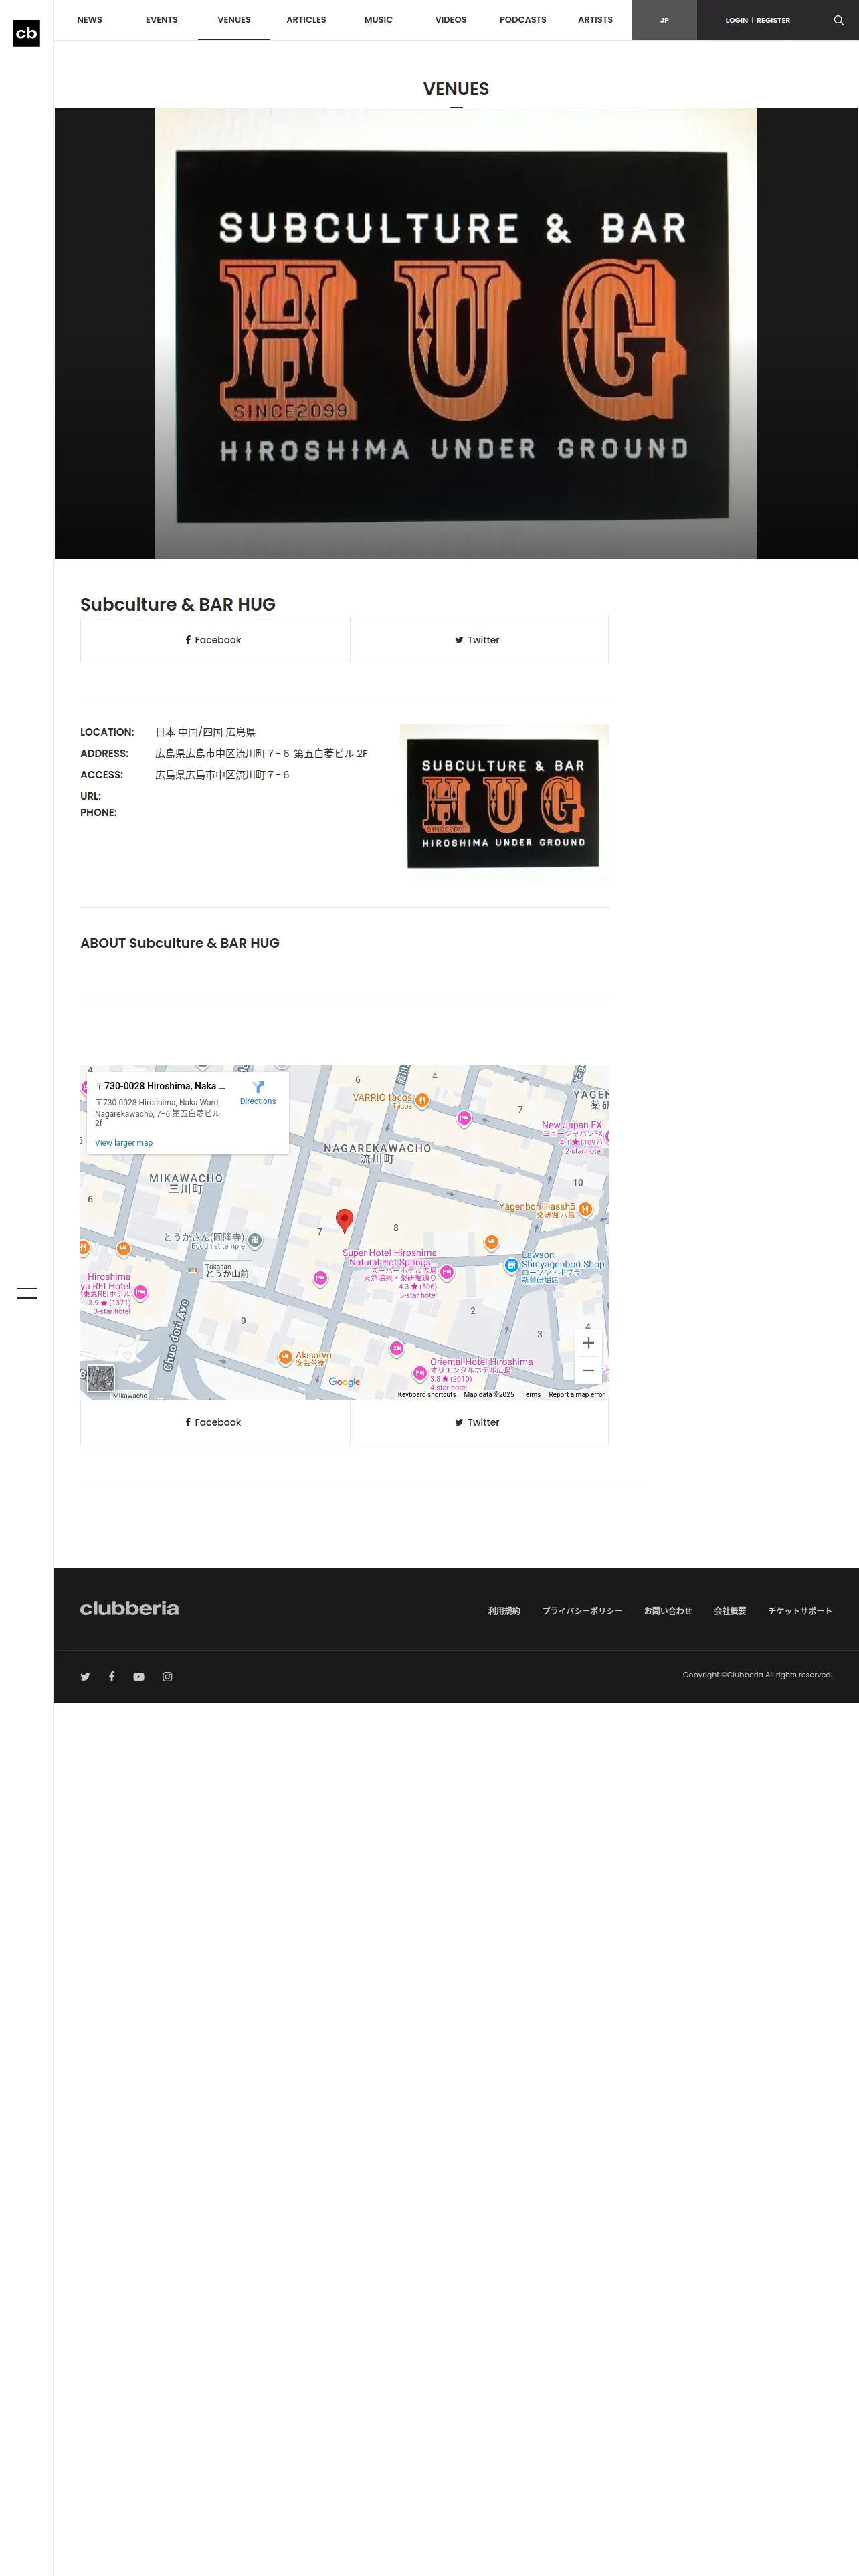Click the footer Facebook icon
Image resolution: width=859 pixels, height=2576 pixels.
(x=112, y=1677)
